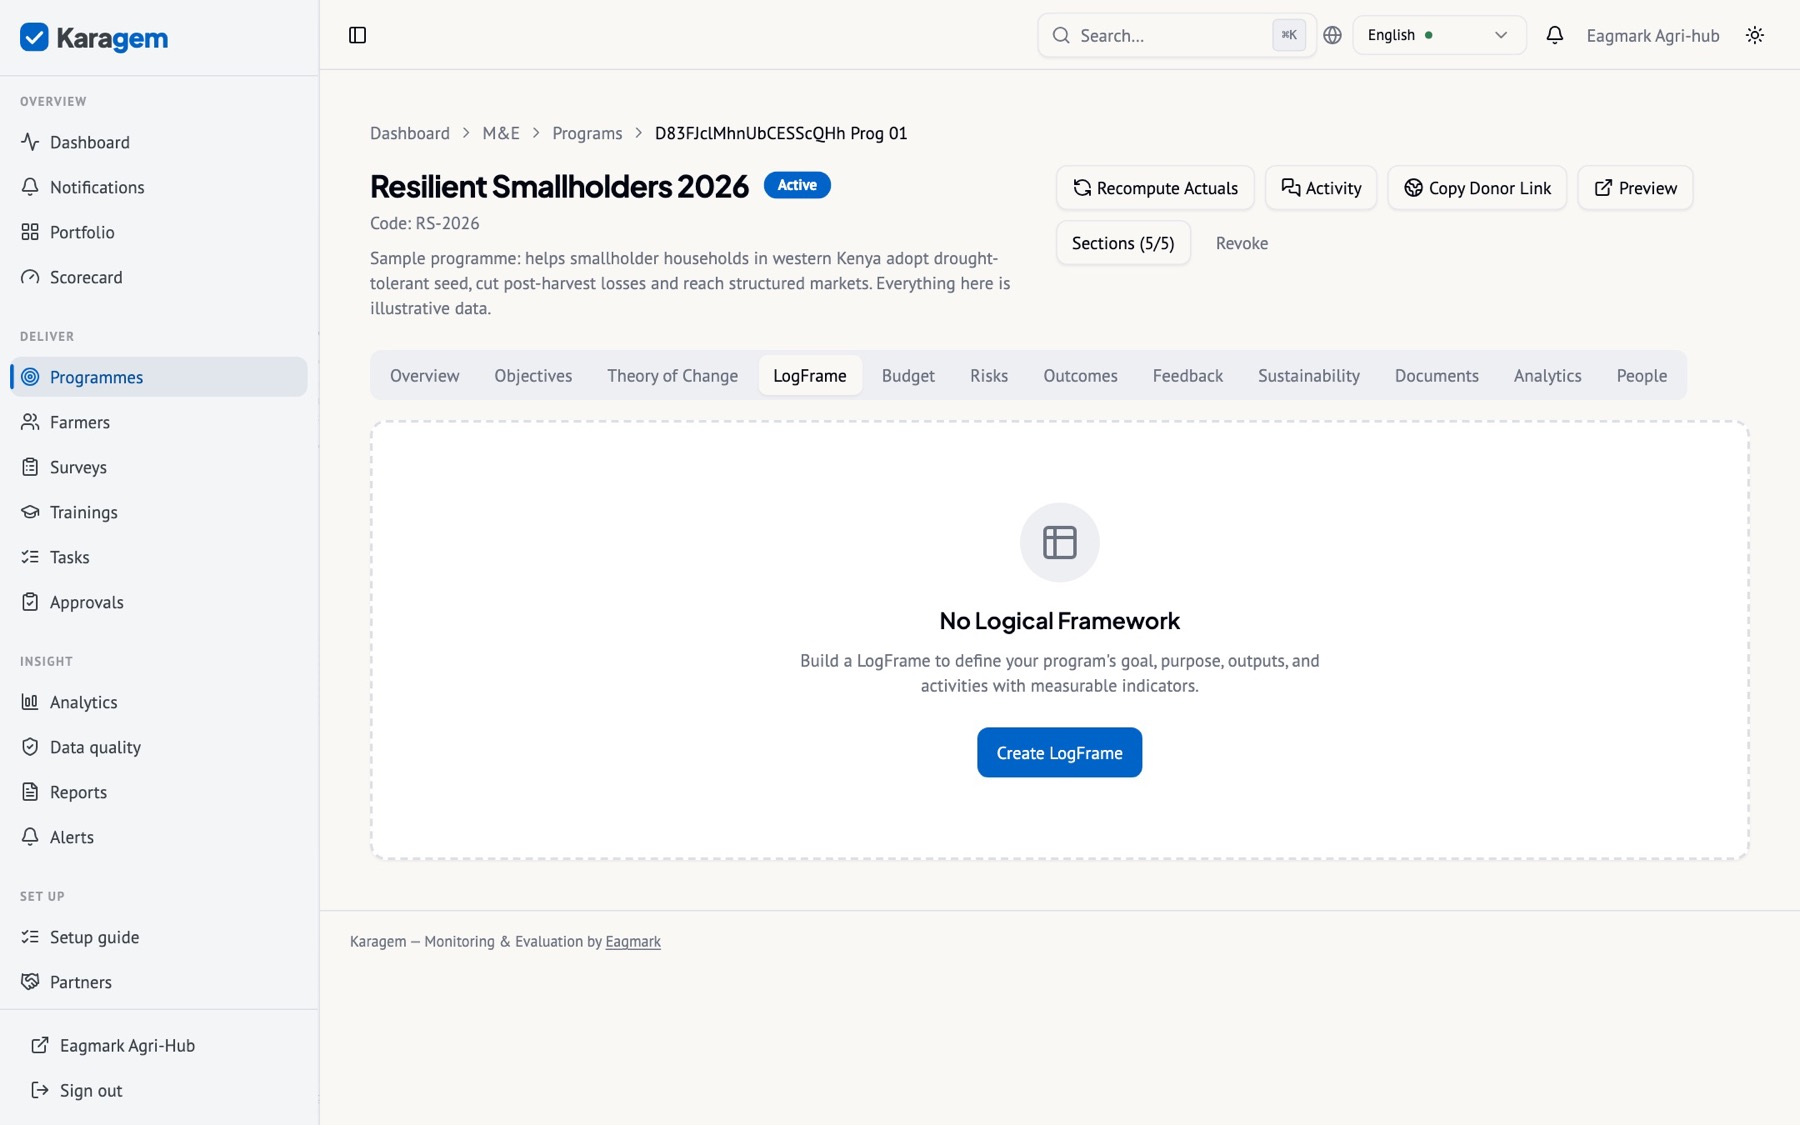1800x1125 pixels.
Task: Open Alerts from the sidebar
Action: pyautogui.click(x=159, y=837)
